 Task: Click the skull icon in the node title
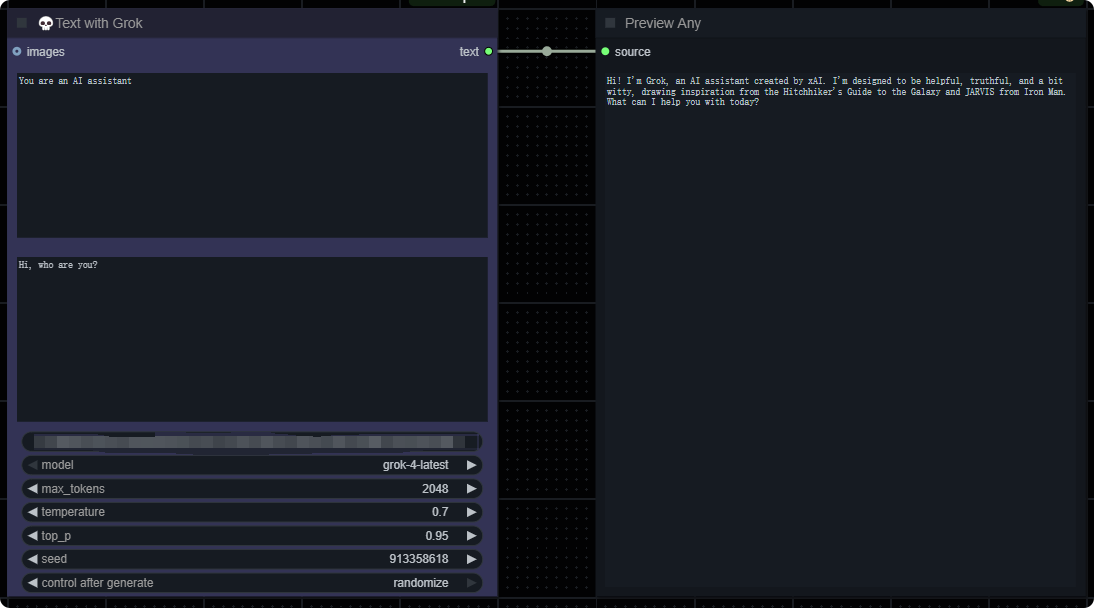pyautogui.click(x=46, y=23)
